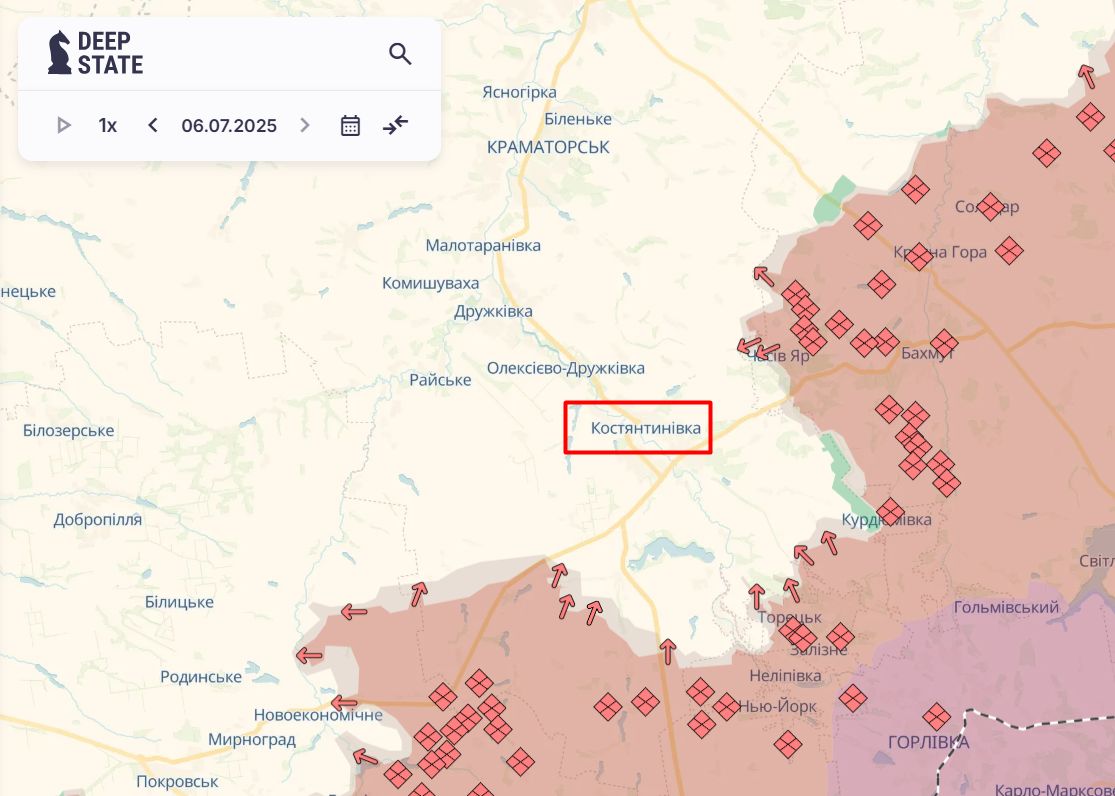The width and height of the screenshot is (1115, 796).
Task: Go to the next date arrow
Action: [x=305, y=125]
